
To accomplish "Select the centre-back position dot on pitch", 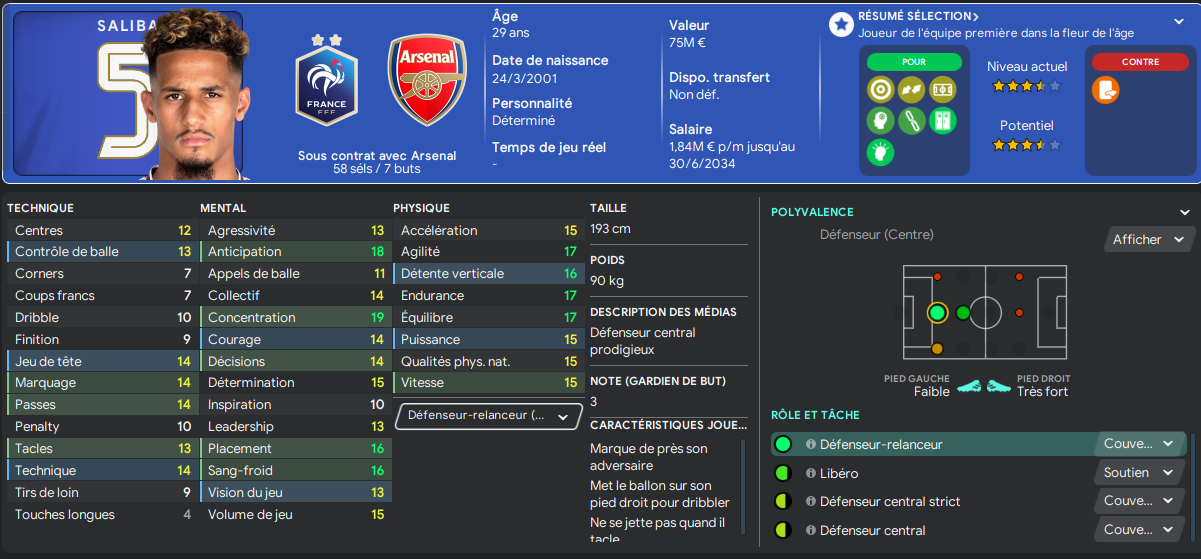I will tap(937, 313).
